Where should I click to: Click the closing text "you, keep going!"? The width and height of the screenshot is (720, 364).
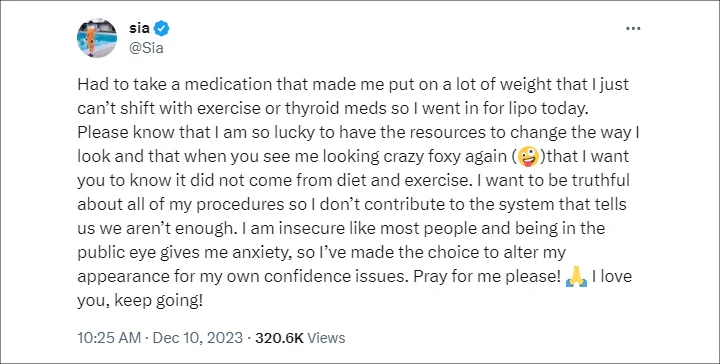point(140,301)
